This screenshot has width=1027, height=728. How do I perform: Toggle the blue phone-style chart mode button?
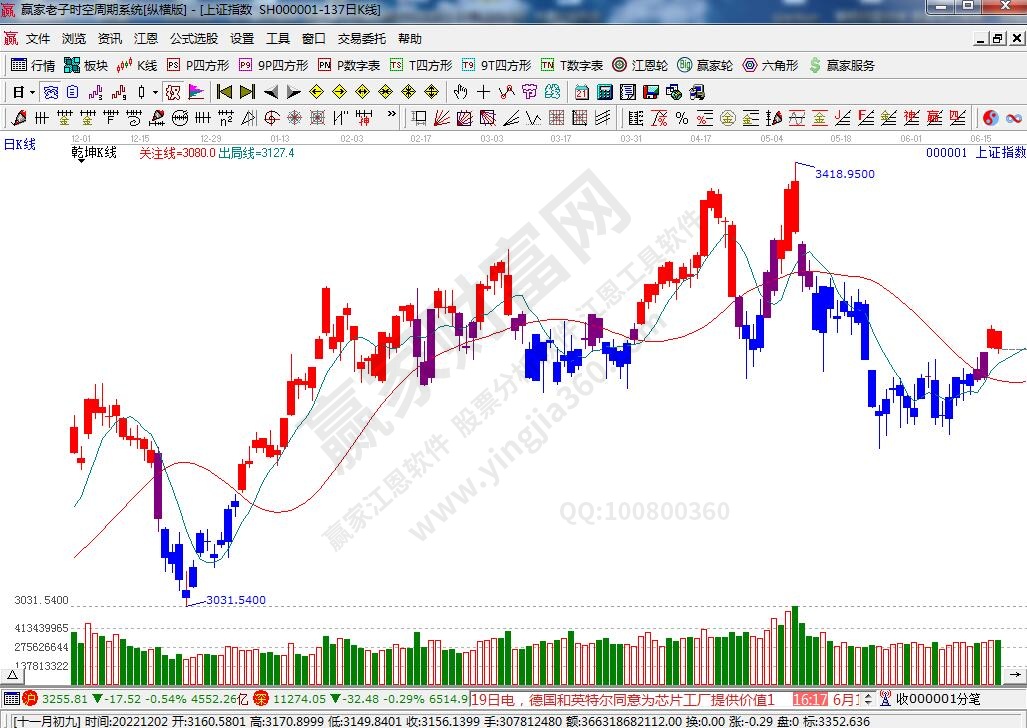tap(50, 92)
